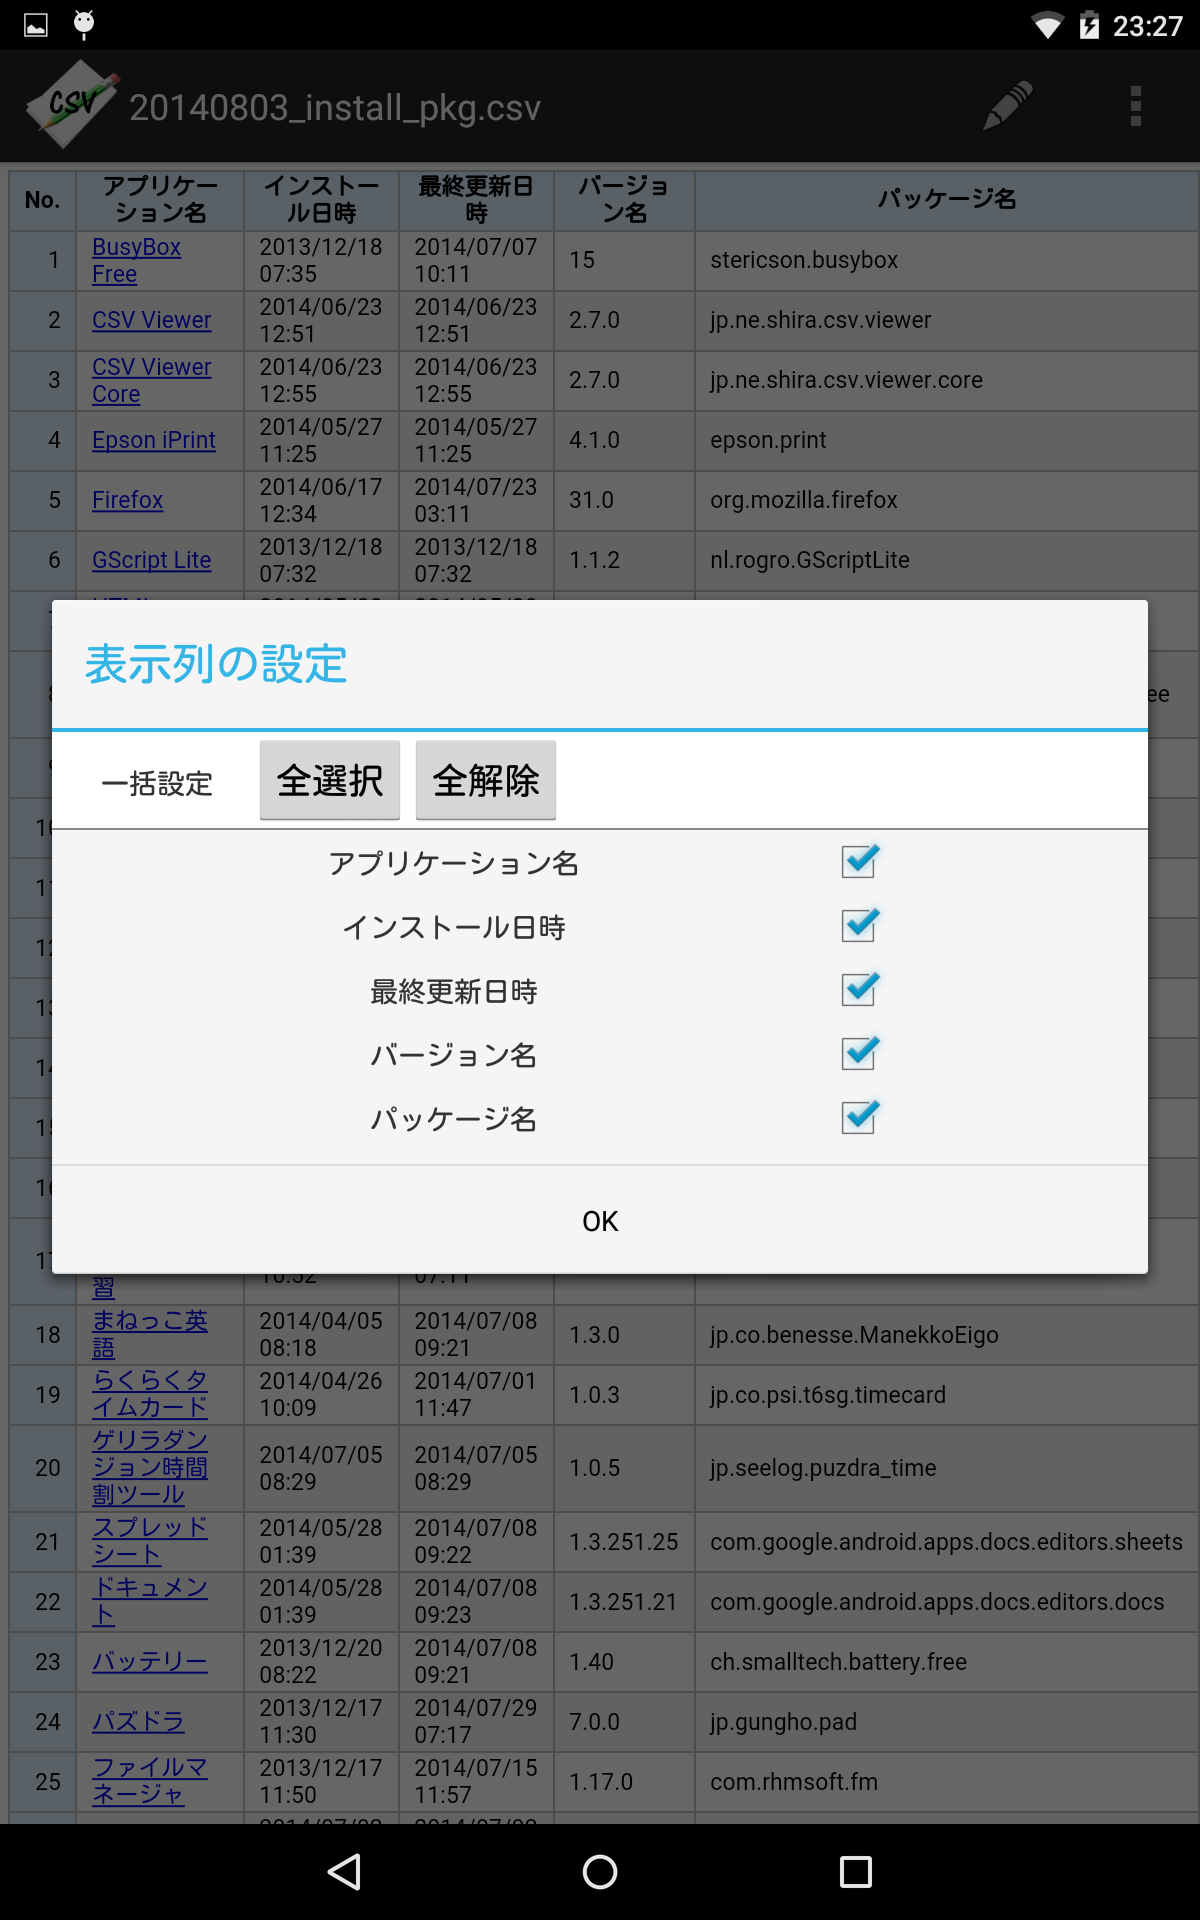Viewport: 1200px width, 1920px height.
Task: Tap the Android back navigation button
Action: coord(344,1871)
